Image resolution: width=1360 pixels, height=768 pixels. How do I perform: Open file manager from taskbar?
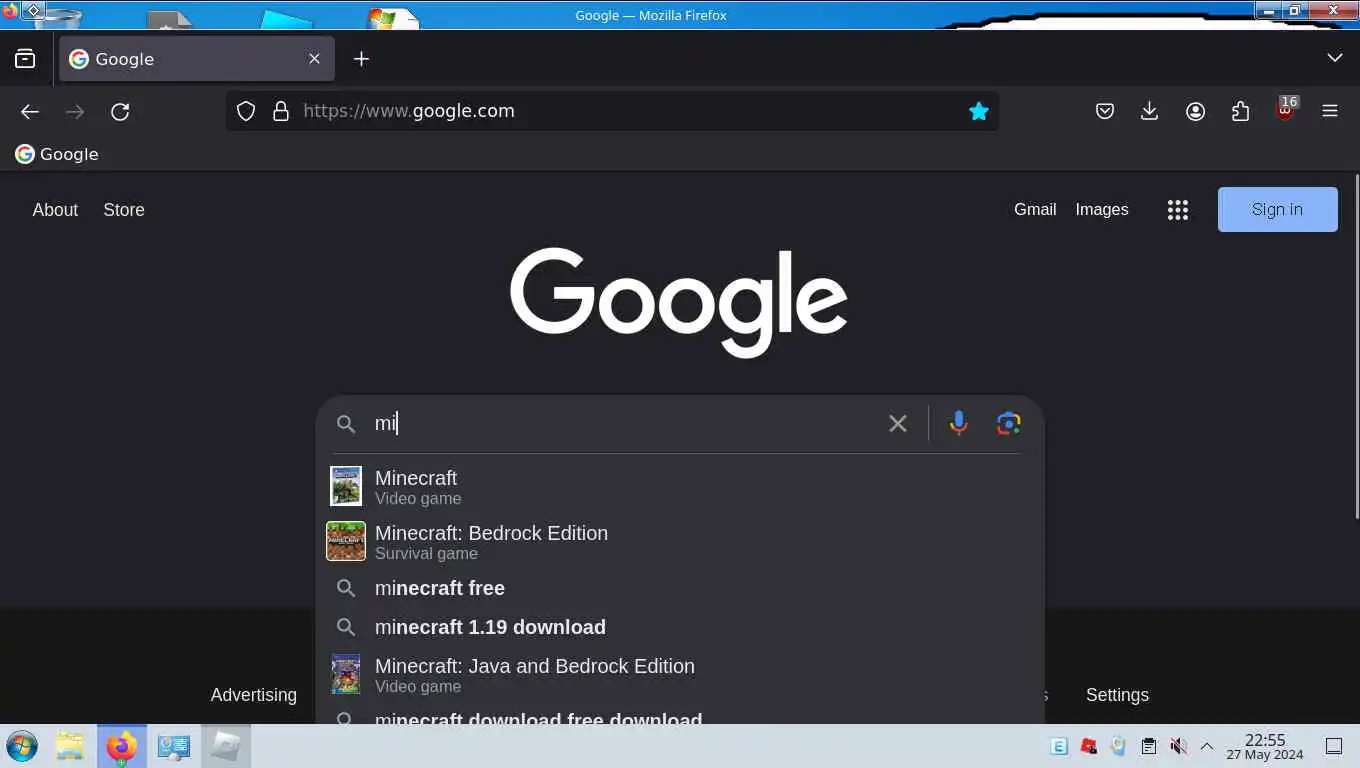(70, 746)
